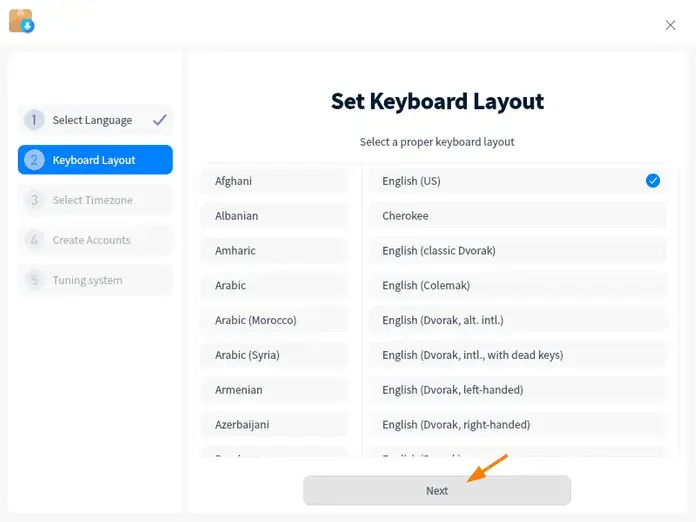Click the step 2 number circle icon

(34, 160)
